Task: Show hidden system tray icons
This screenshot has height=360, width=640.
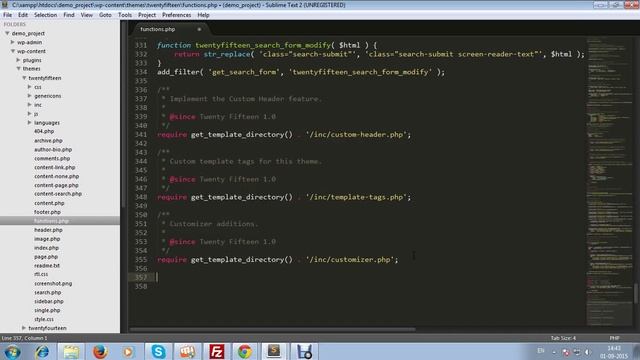Action: click(554, 352)
